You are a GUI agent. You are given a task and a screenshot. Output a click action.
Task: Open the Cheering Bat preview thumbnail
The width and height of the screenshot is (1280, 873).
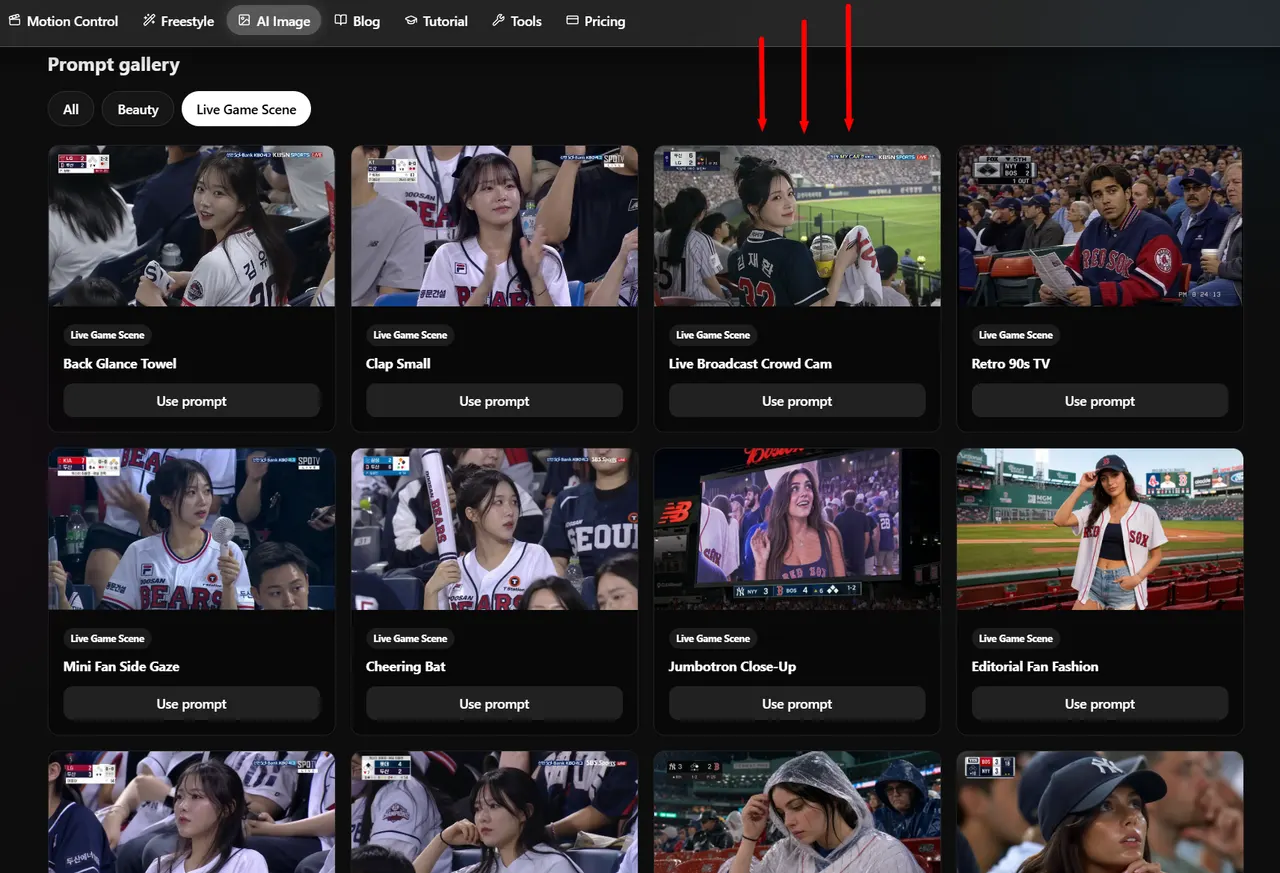click(494, 529)
